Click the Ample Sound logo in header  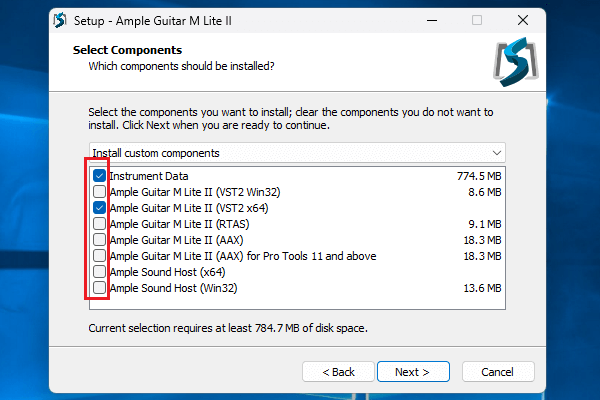point(516,63)
